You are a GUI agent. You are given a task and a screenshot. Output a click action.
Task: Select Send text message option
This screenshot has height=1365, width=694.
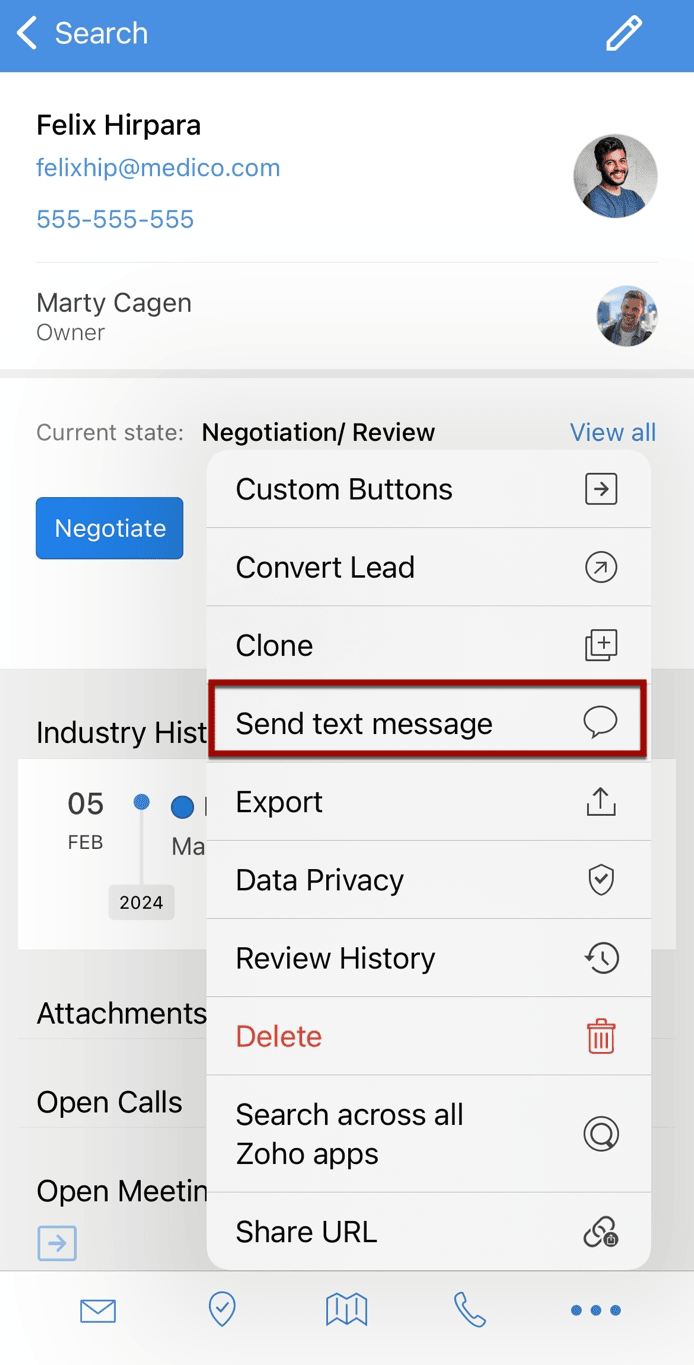[x=428, y=723]
